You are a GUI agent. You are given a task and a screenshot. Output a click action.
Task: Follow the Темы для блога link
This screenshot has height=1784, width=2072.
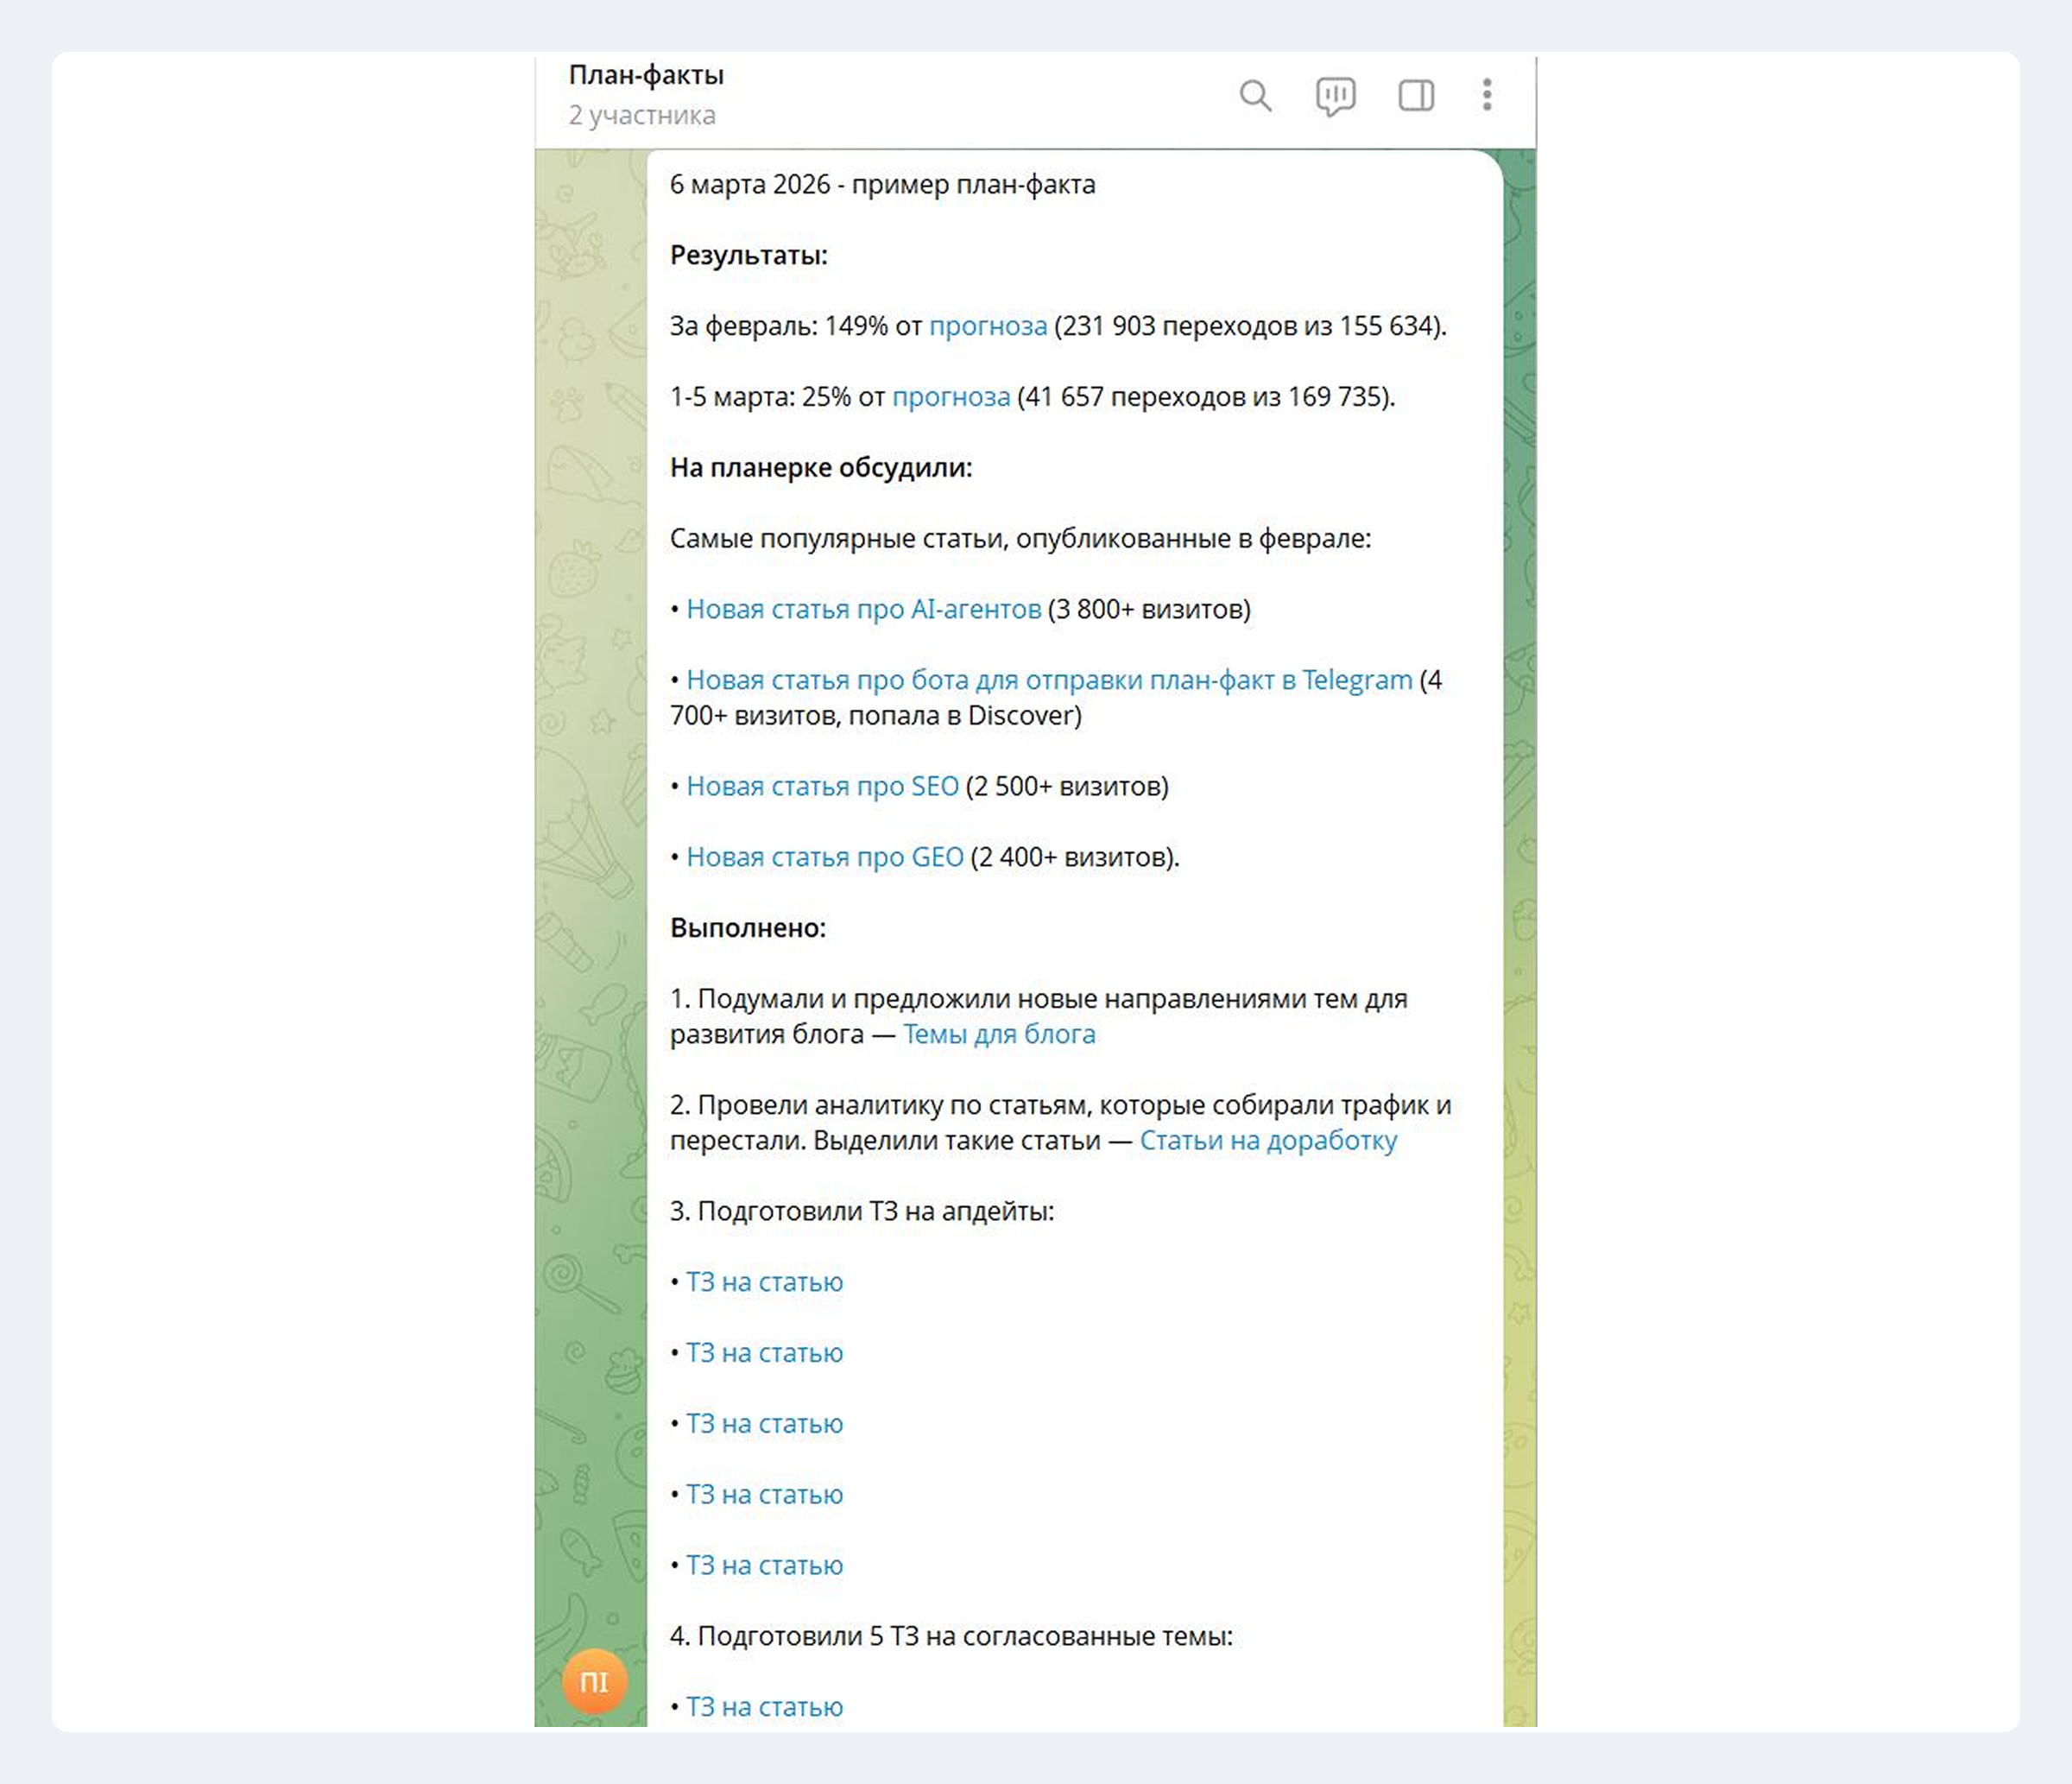pyautogui.click(x=998, y=1034)
